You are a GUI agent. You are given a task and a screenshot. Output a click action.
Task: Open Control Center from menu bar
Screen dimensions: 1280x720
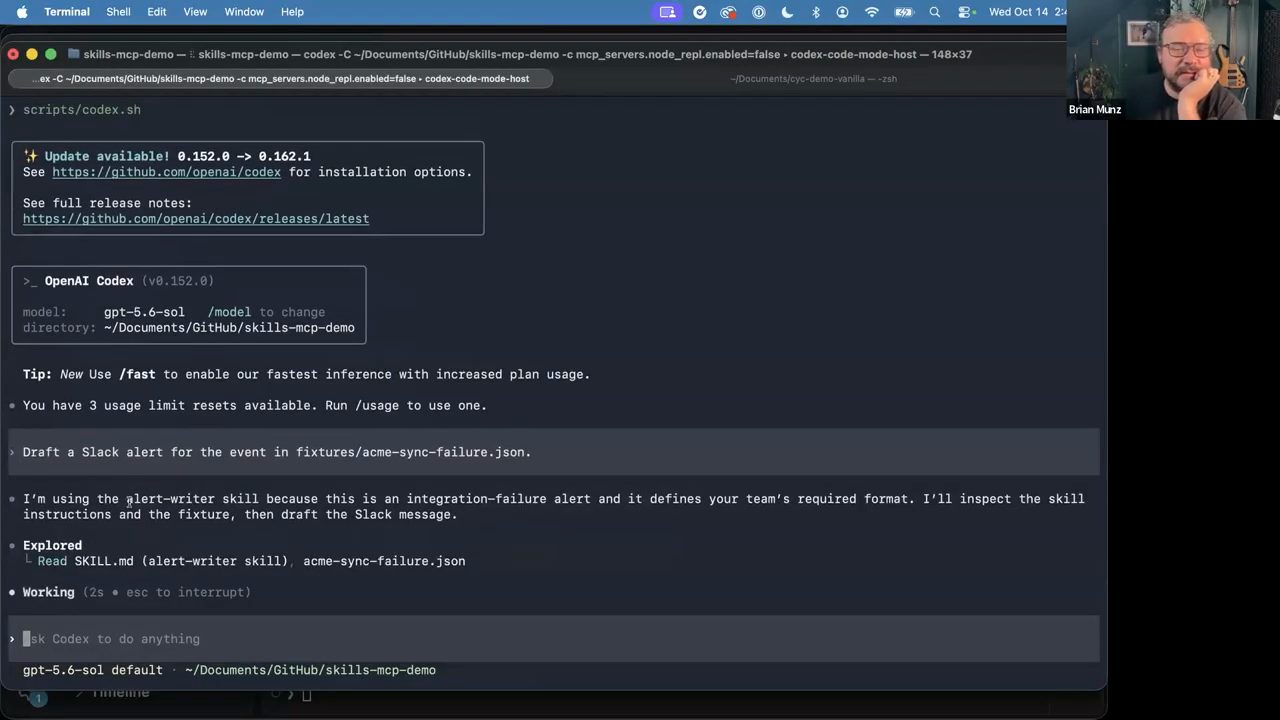(964, 12)
